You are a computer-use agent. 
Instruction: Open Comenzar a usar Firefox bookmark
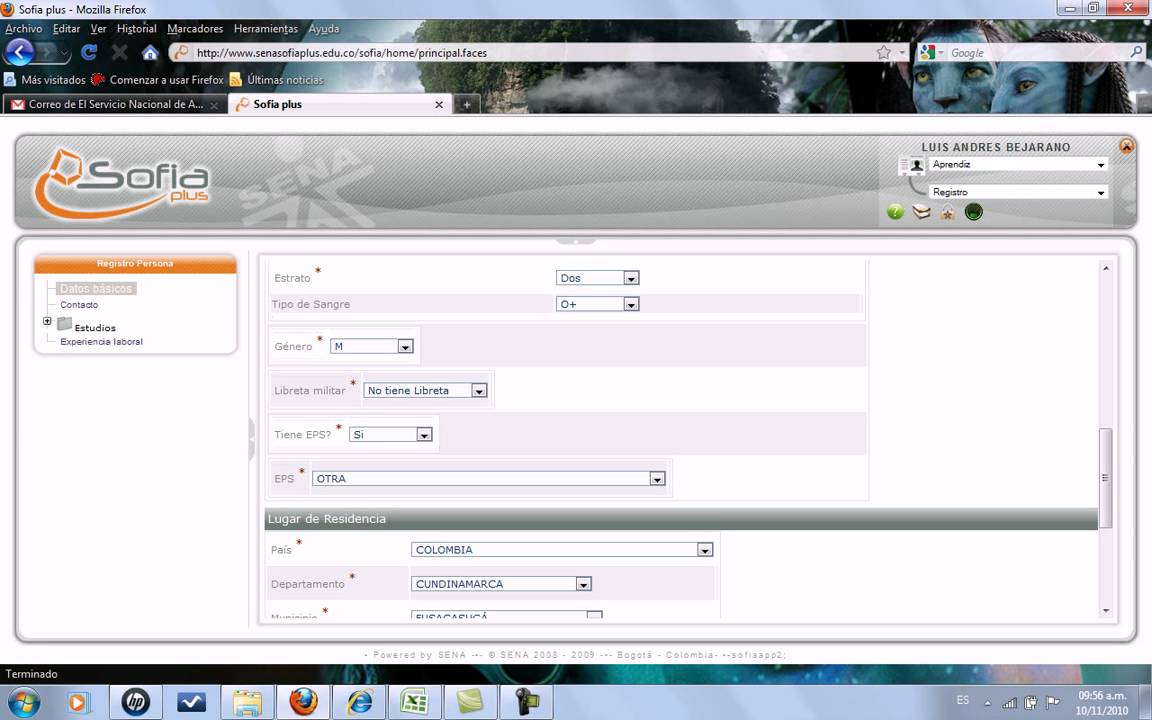pos(157,79)
